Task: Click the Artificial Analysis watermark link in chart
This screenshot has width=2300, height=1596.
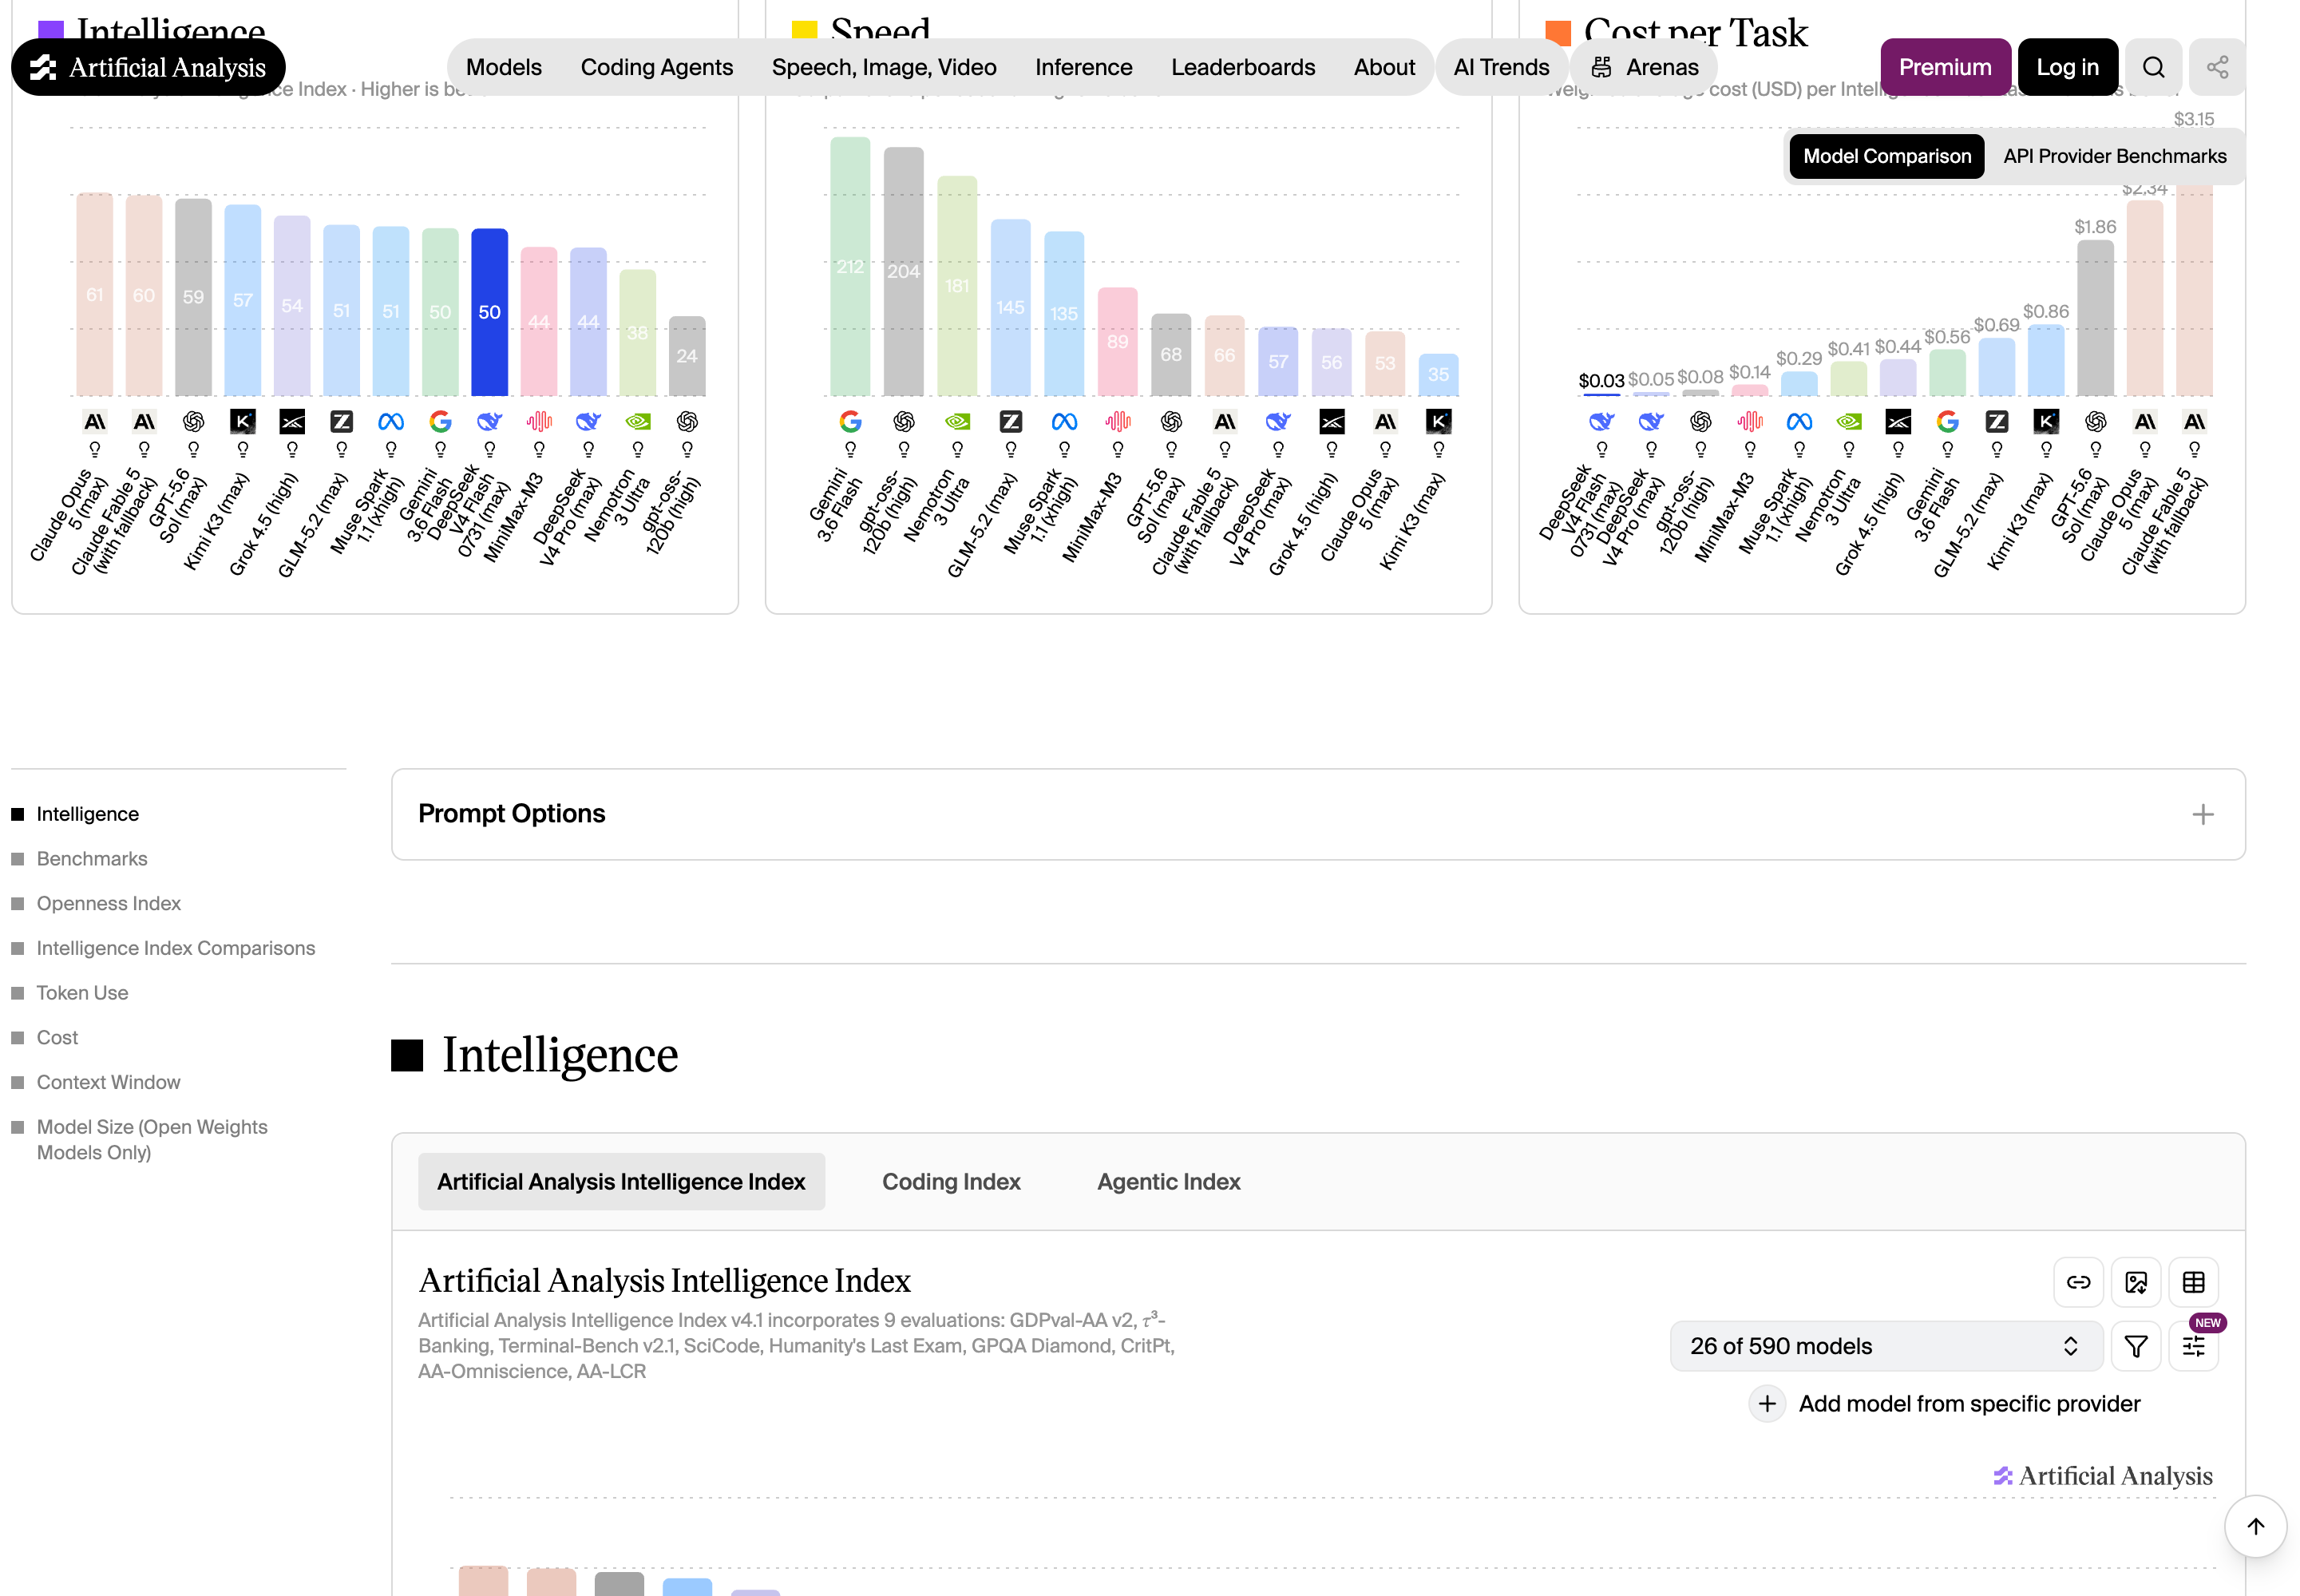Action: point(2102,1476)
